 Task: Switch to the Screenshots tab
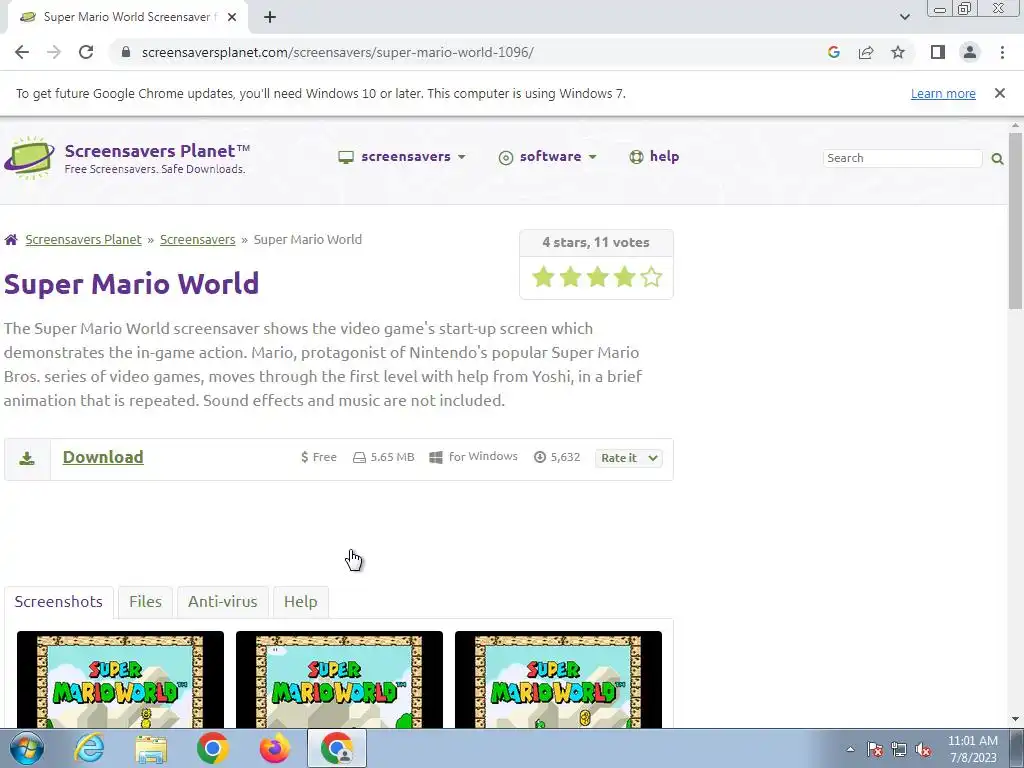59,602
